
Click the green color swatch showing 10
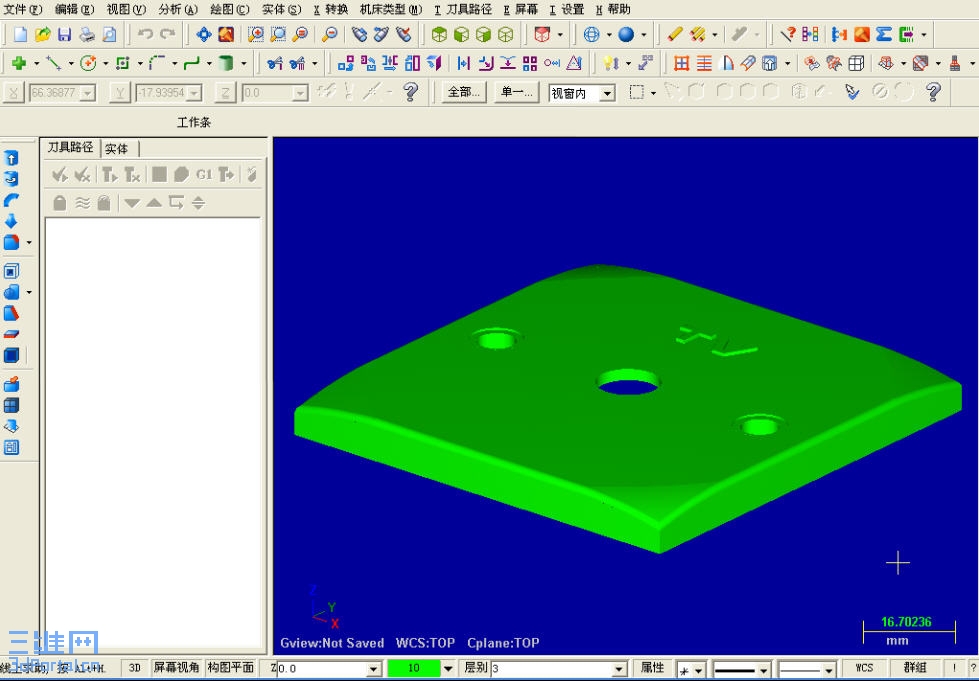click(413, 669)
